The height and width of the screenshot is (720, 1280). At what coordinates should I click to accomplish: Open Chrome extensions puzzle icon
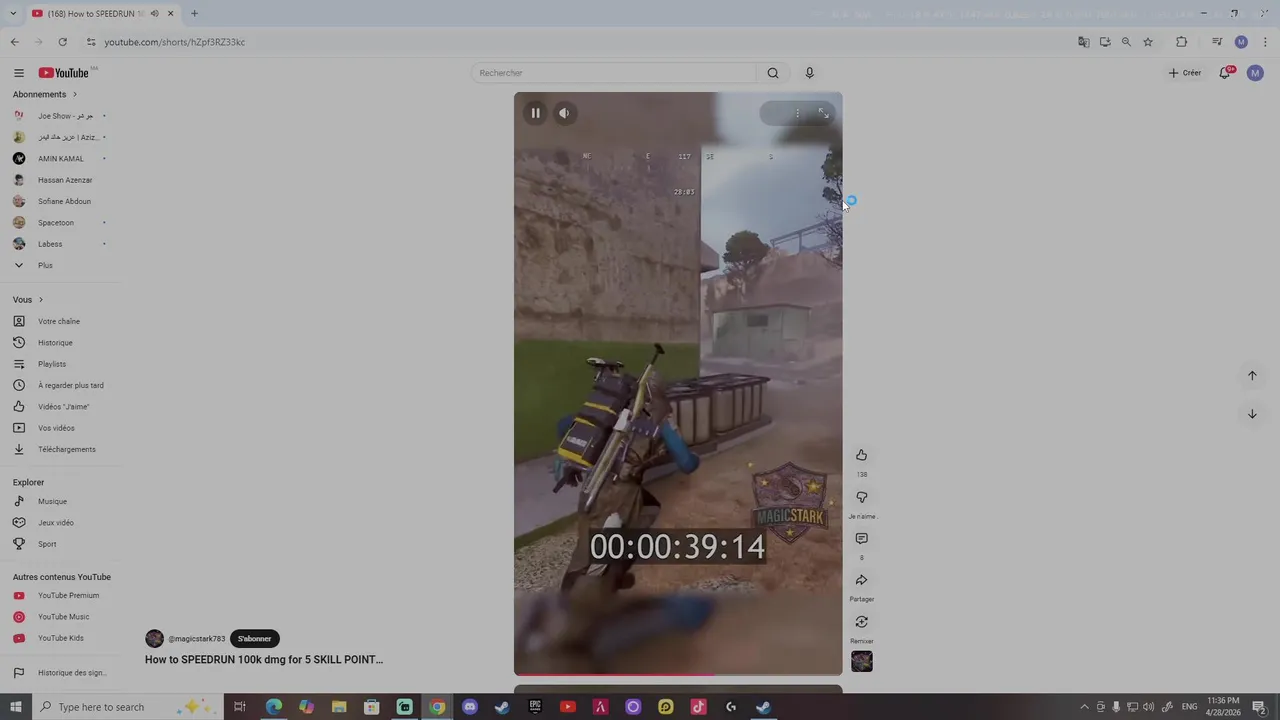point(1181,42)
